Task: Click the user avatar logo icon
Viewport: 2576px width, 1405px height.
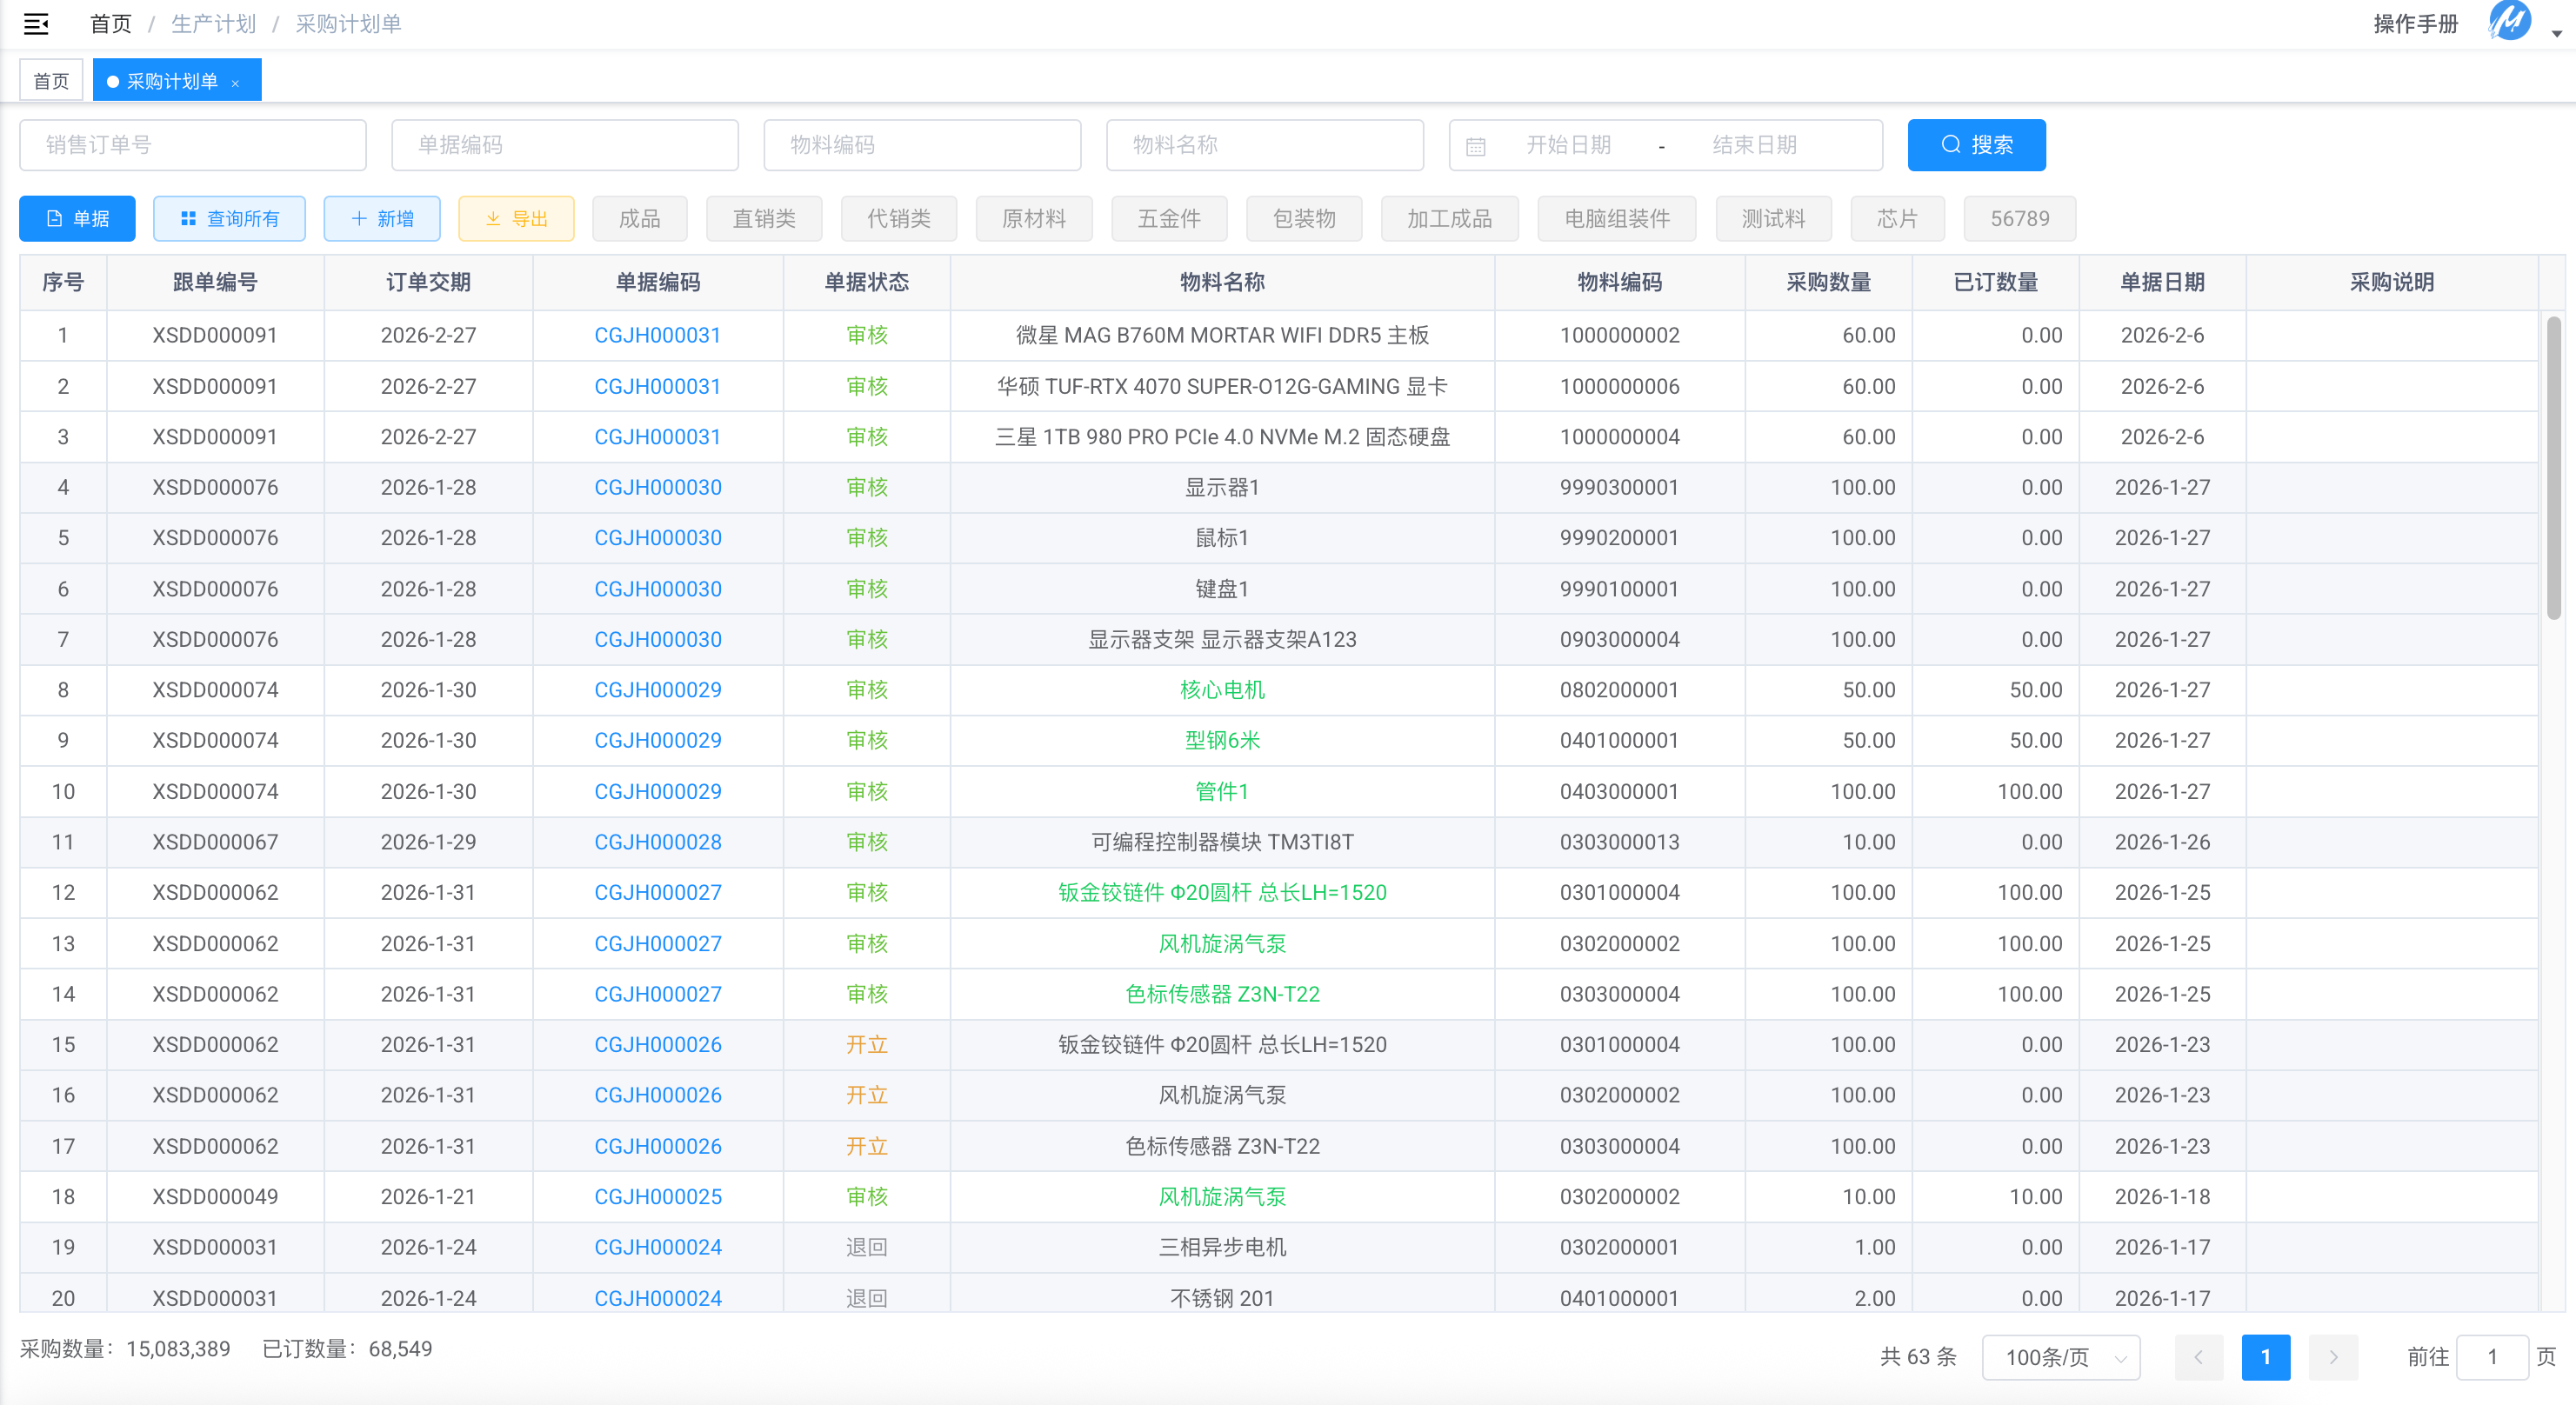Action: pos(2509,22)
